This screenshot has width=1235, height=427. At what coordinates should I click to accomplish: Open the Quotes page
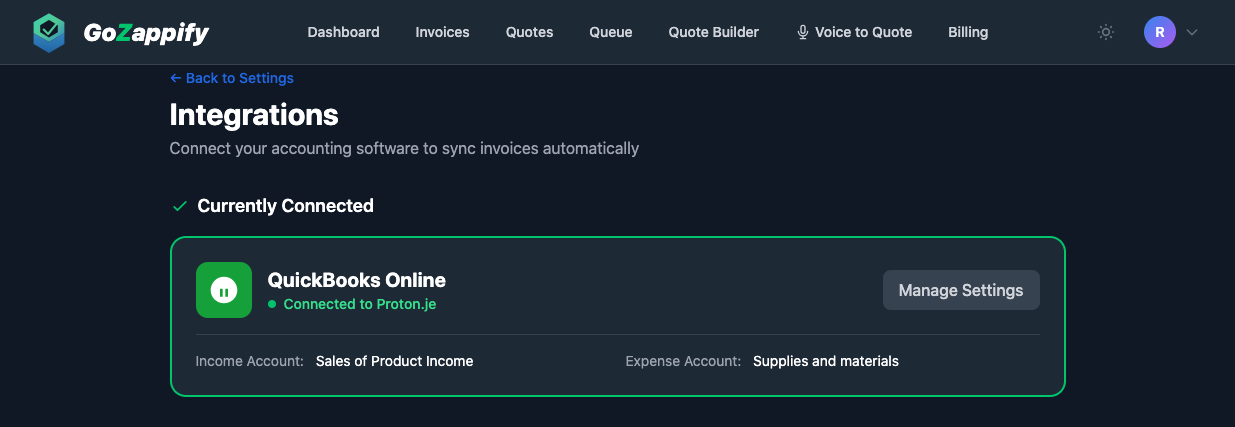pos(529,32)
